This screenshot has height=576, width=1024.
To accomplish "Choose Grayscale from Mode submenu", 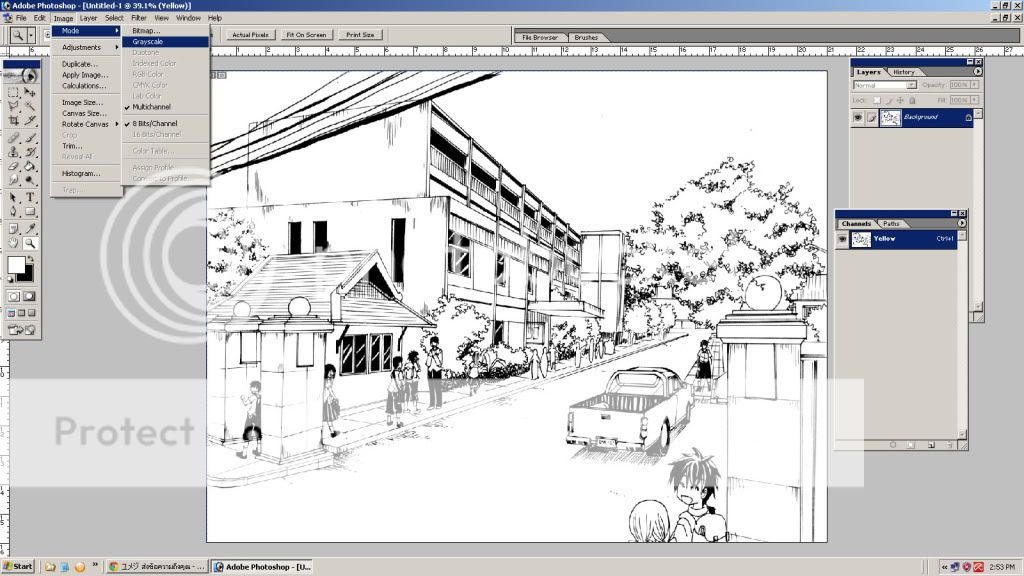I will coord(166,42).
